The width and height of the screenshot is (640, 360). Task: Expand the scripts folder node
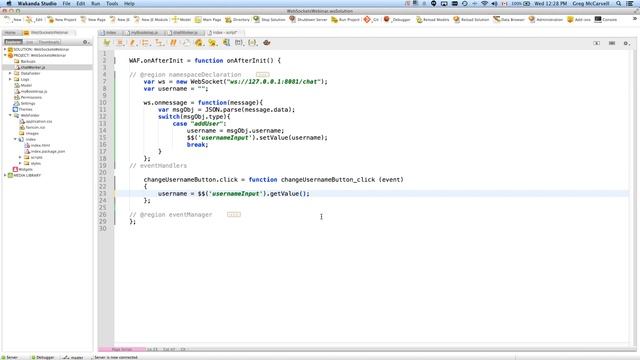pyautogui.click(x=20, y=157)
